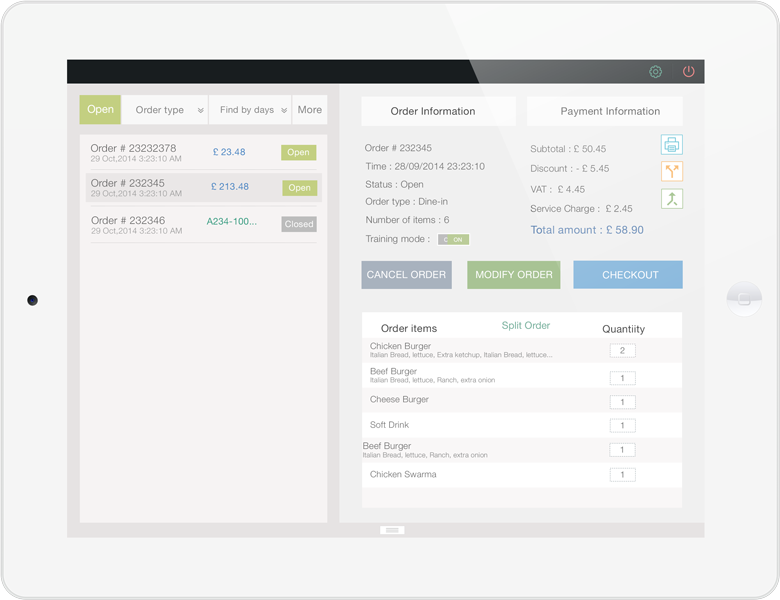Expand the Order type dropdown
Viewport: 780px width, 600px height.
(165, 110)
